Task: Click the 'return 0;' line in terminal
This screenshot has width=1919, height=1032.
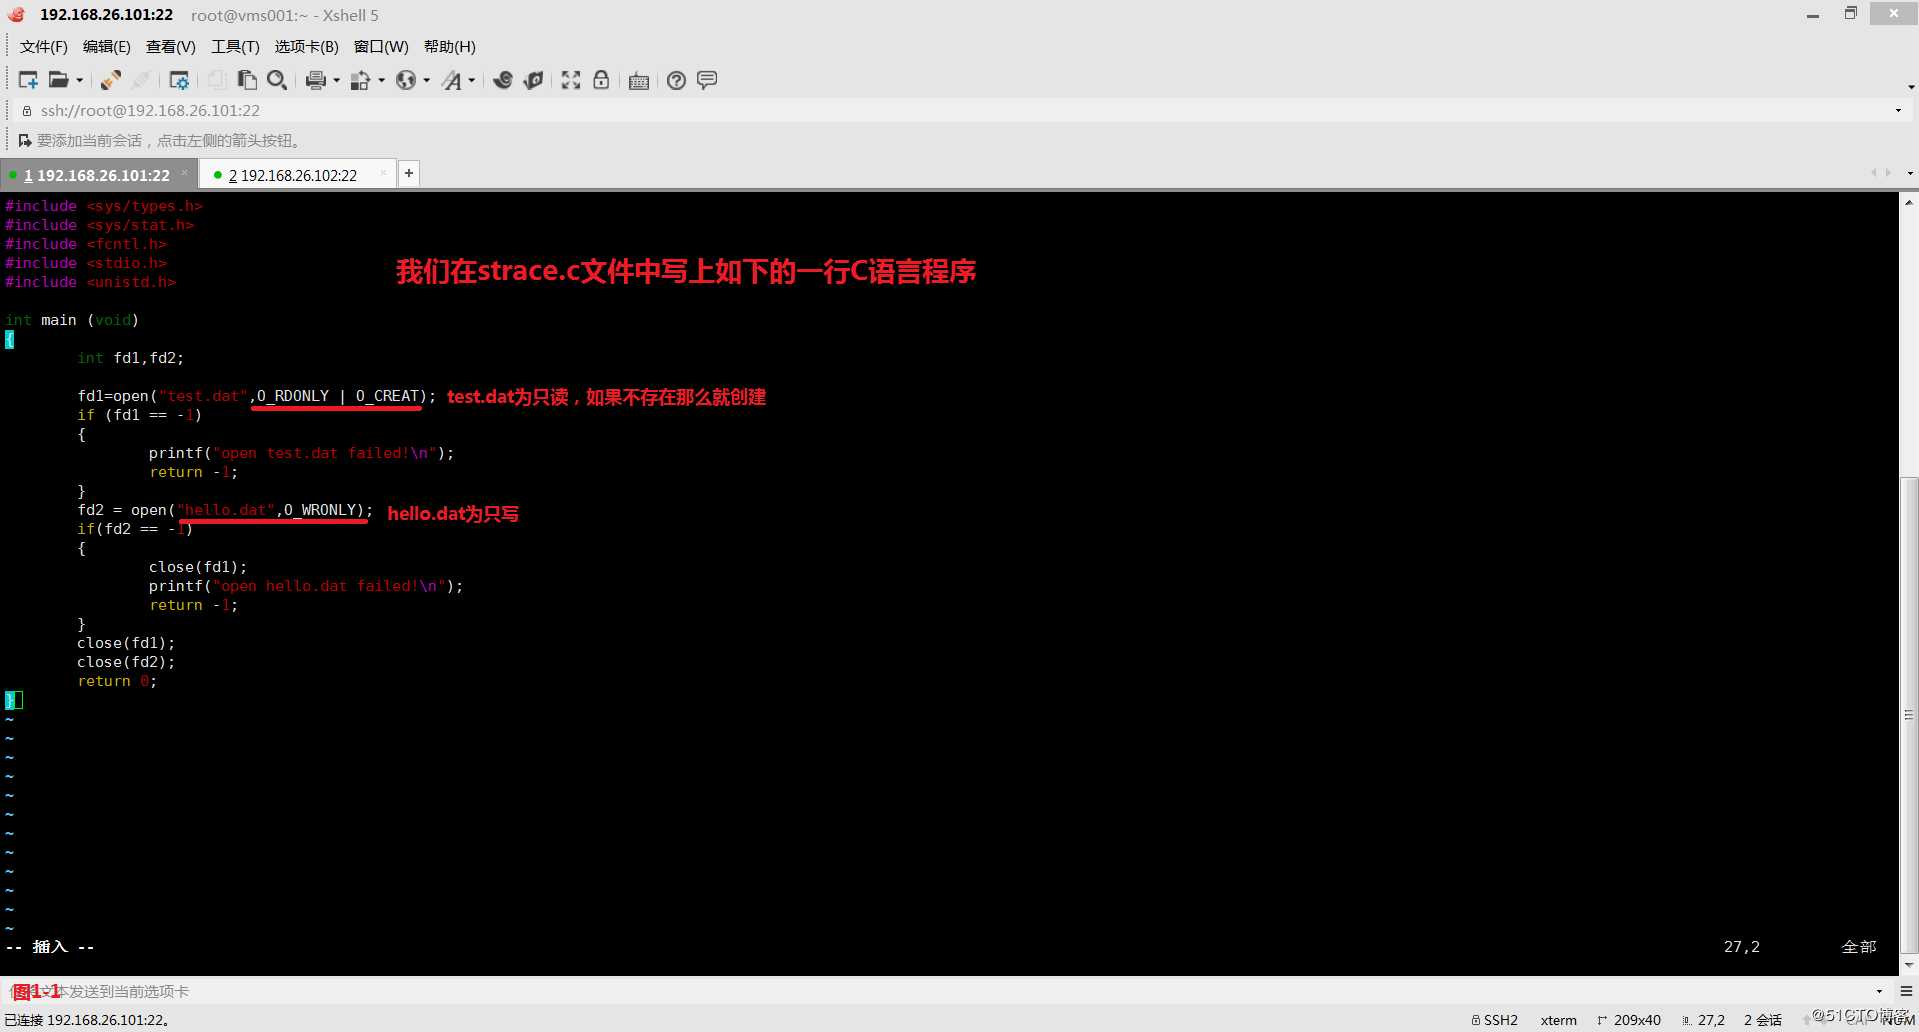Action: tap(117, 681)
